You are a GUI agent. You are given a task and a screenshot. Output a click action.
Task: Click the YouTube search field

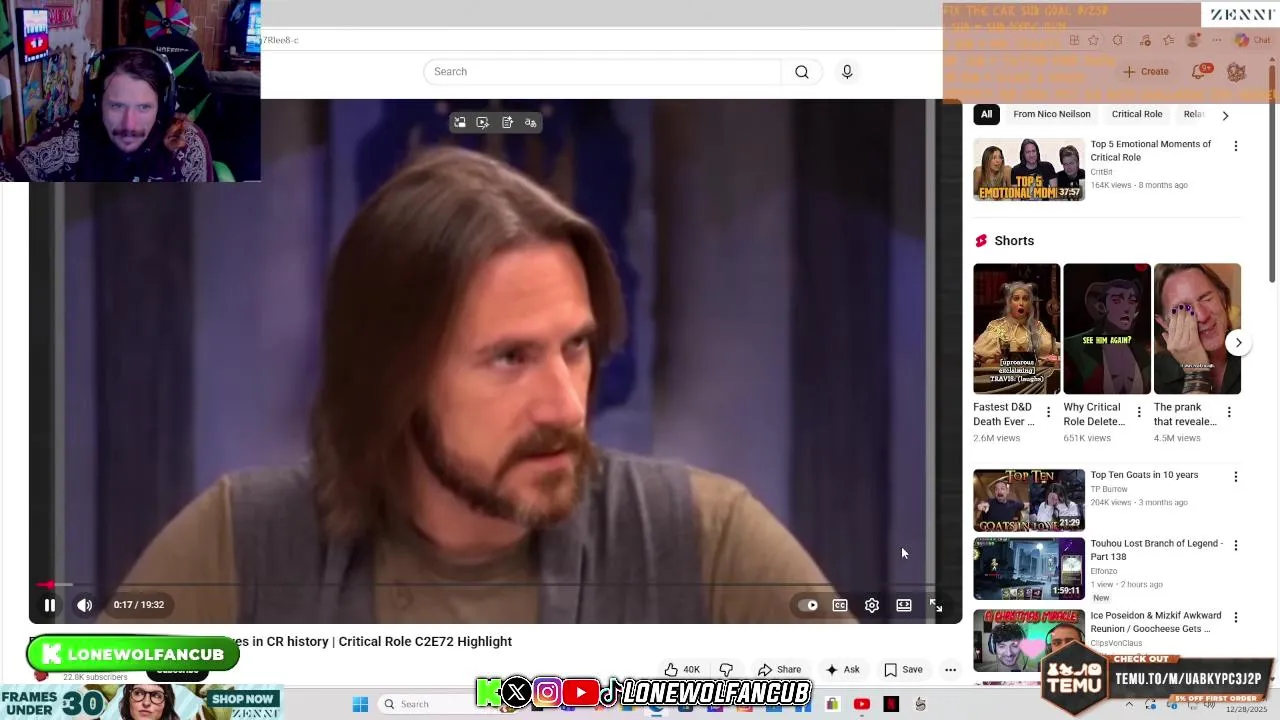click(x=602, y=72)
